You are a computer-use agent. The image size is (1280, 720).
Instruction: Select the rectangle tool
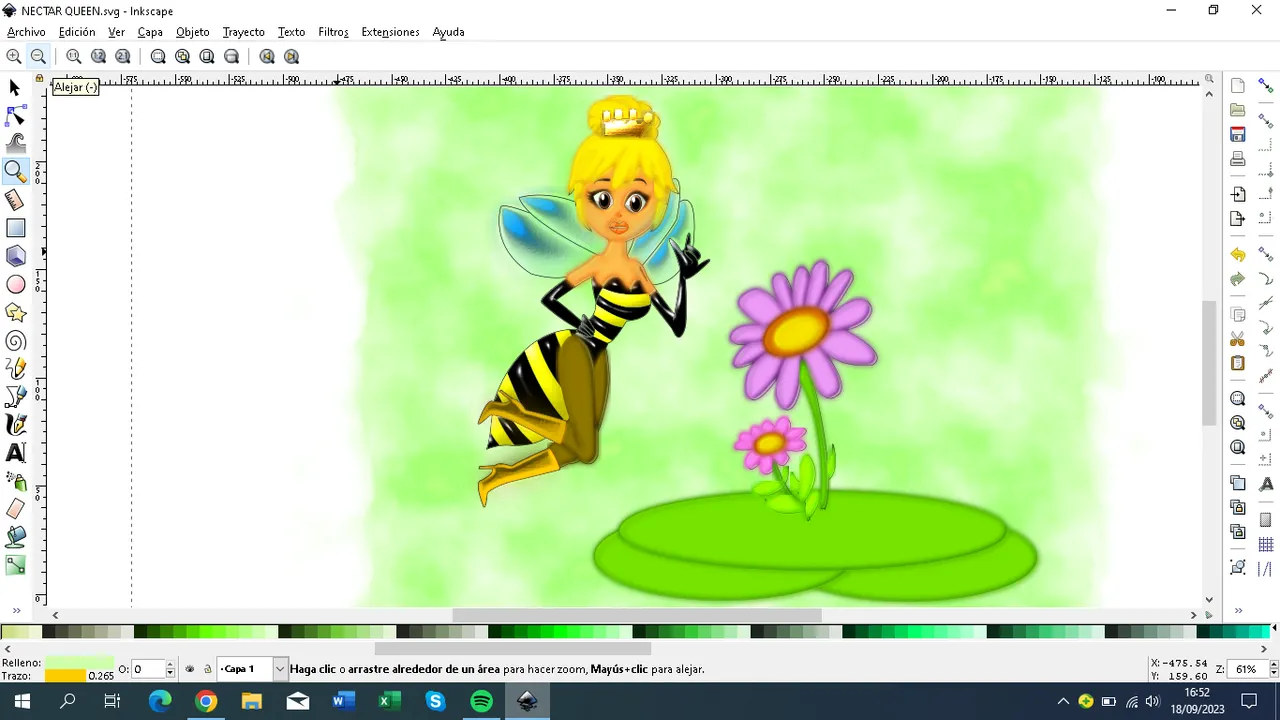15,228
